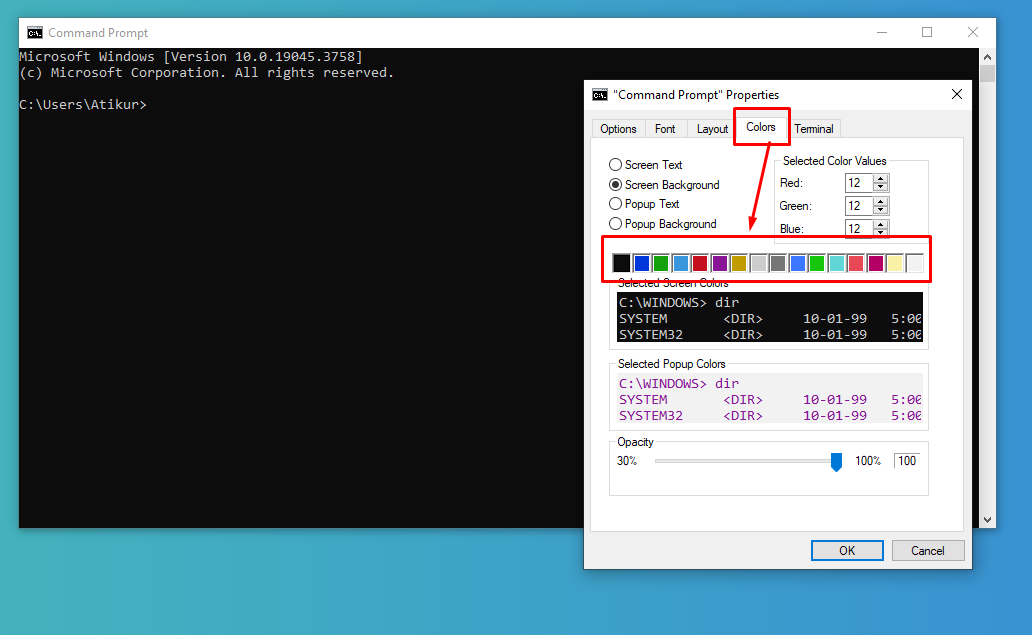Viewport: 1032px width, 635px height.
Task: Click the Command Prompt title bar icon
Action: pyautogui.click(x=35, y=32)
